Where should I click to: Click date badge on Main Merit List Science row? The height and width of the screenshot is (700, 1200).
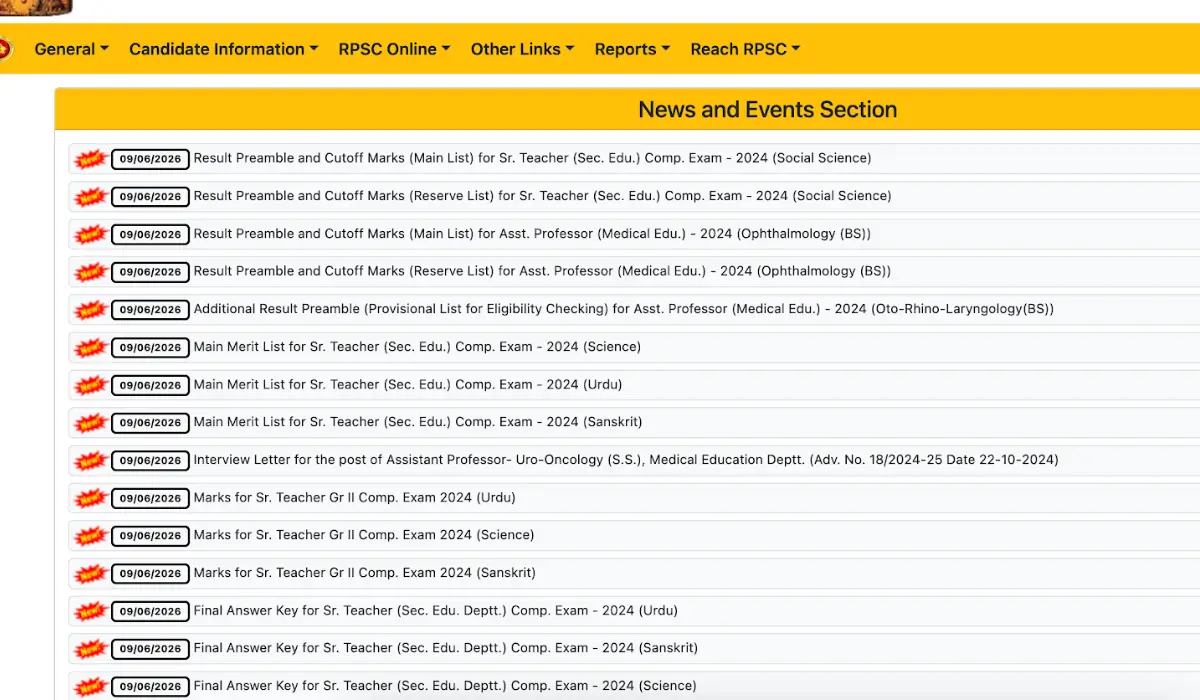[x=150, y=348]
